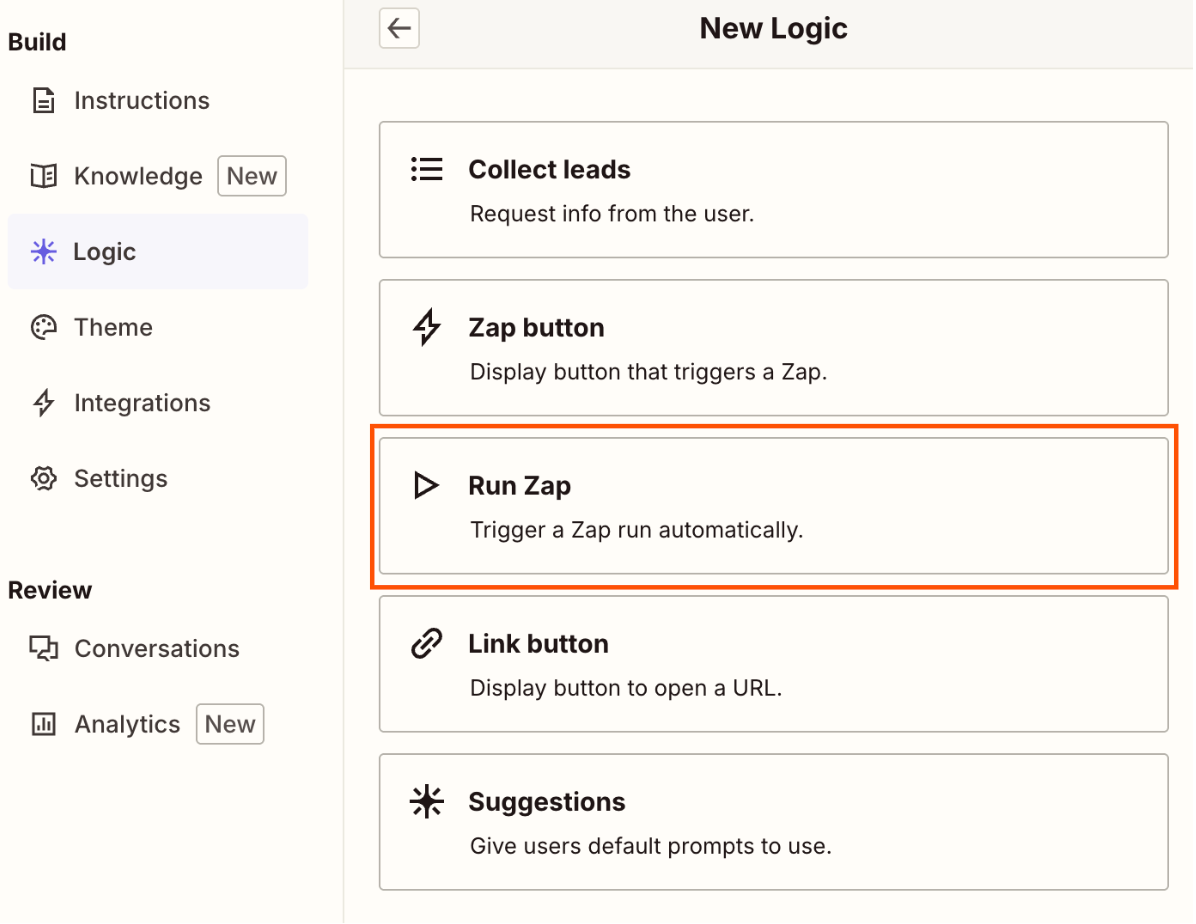Screen dimensions: 1196x924
Task: Click the Zap button lightning icon
Action: click(427, 328)
